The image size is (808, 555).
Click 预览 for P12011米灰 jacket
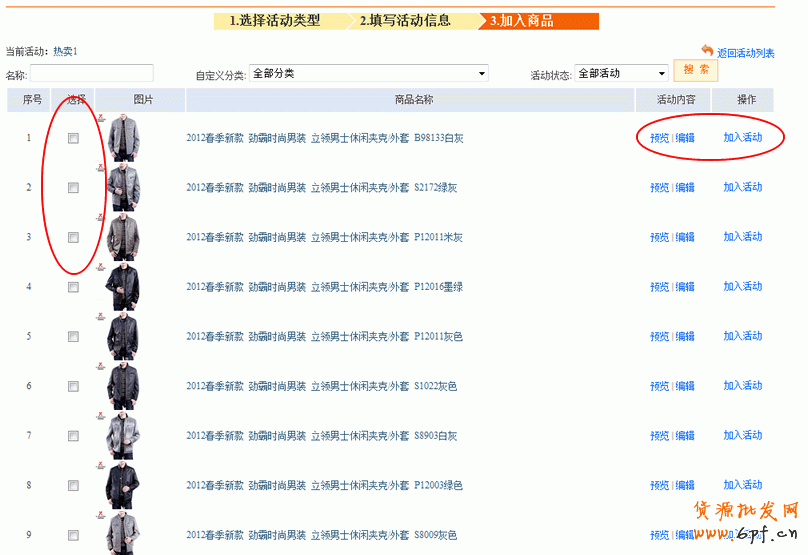[659, 237]
